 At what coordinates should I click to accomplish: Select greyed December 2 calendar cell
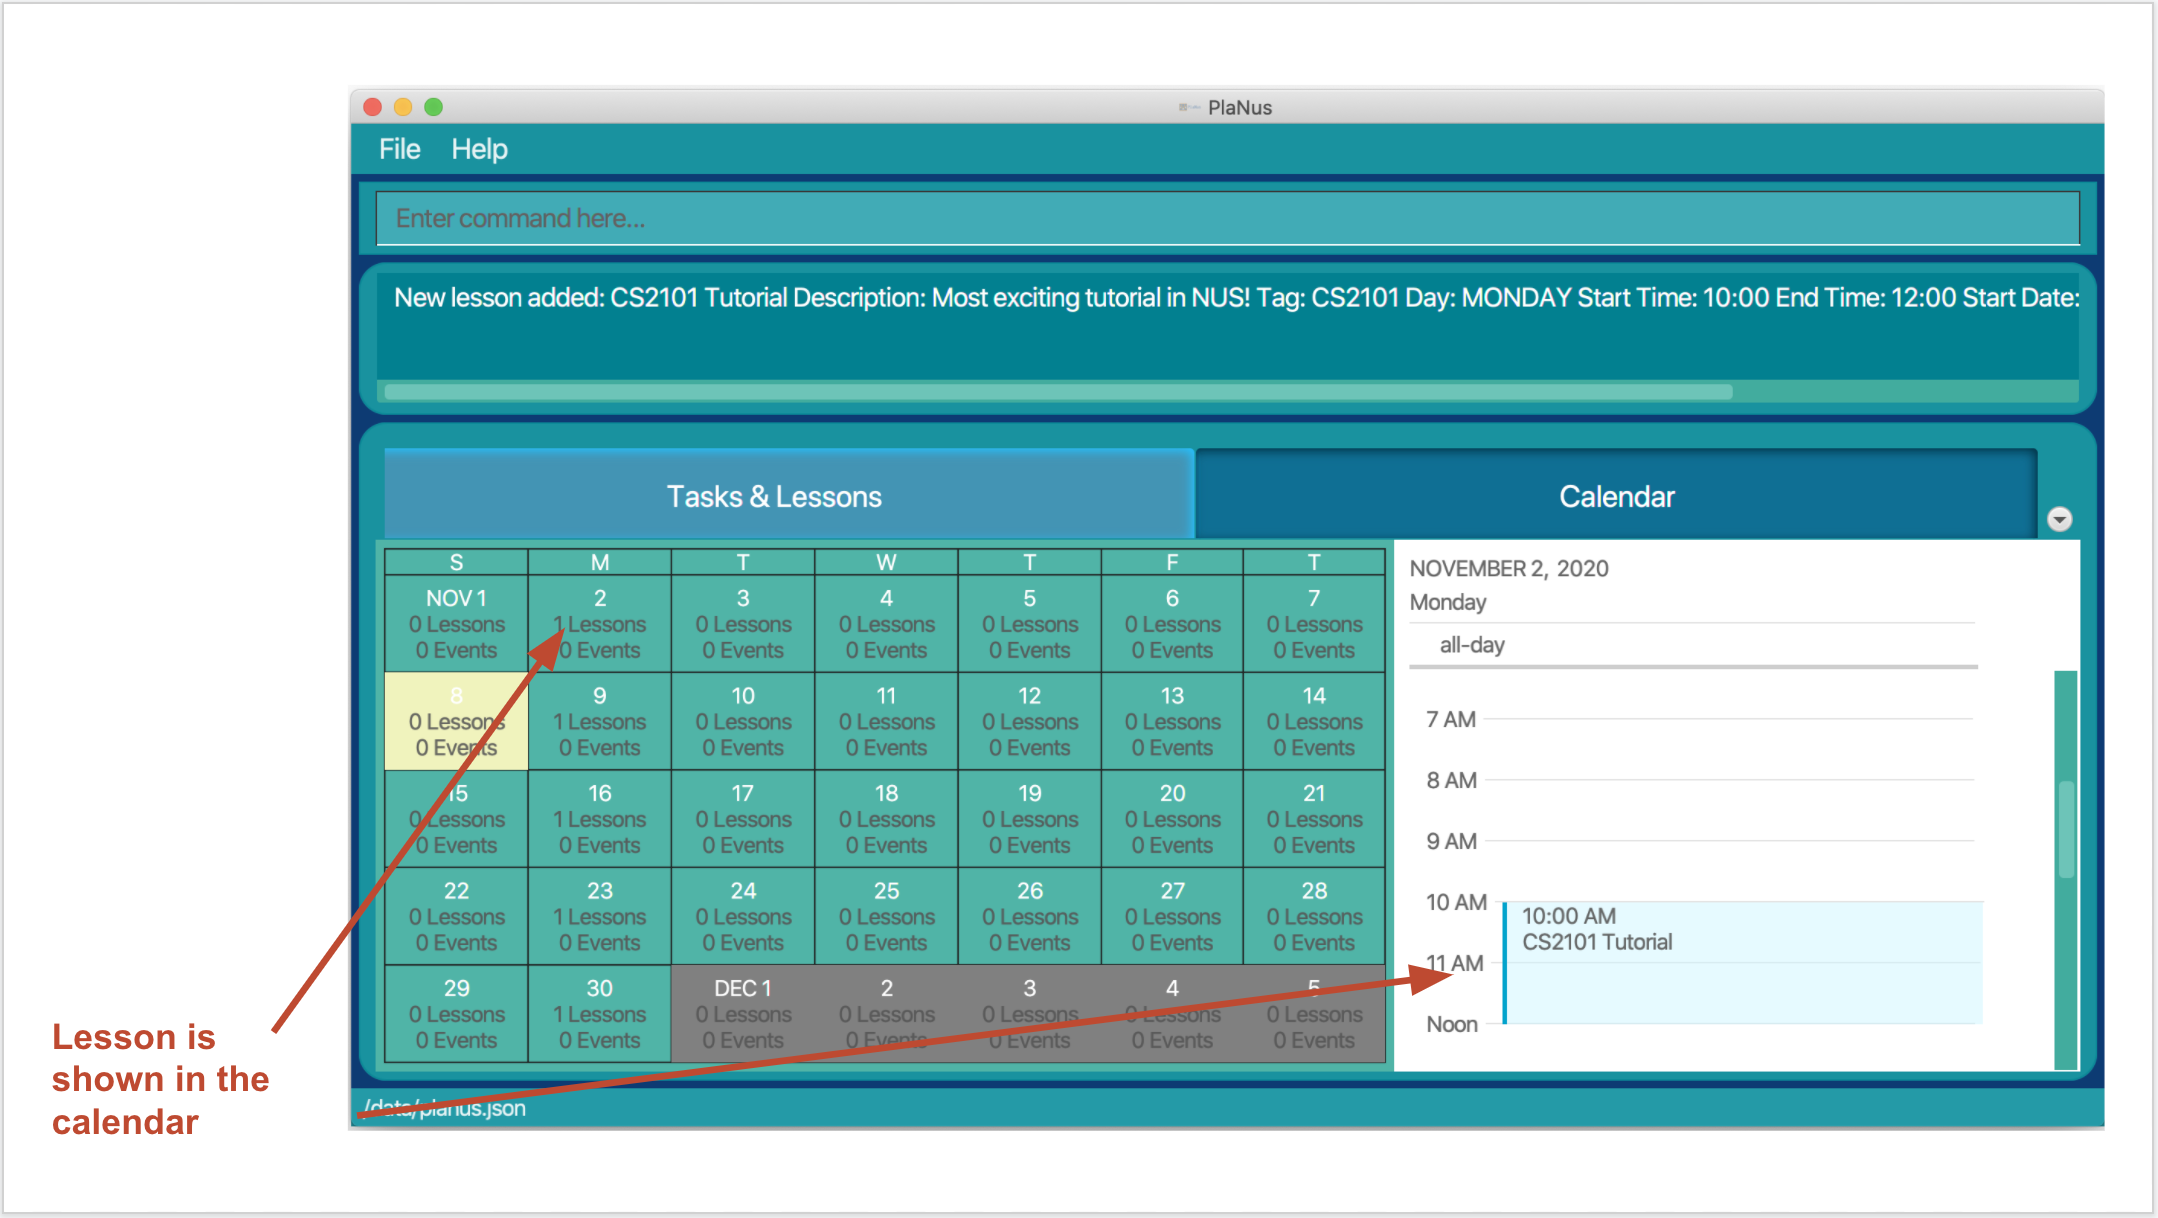point(886,1014)
